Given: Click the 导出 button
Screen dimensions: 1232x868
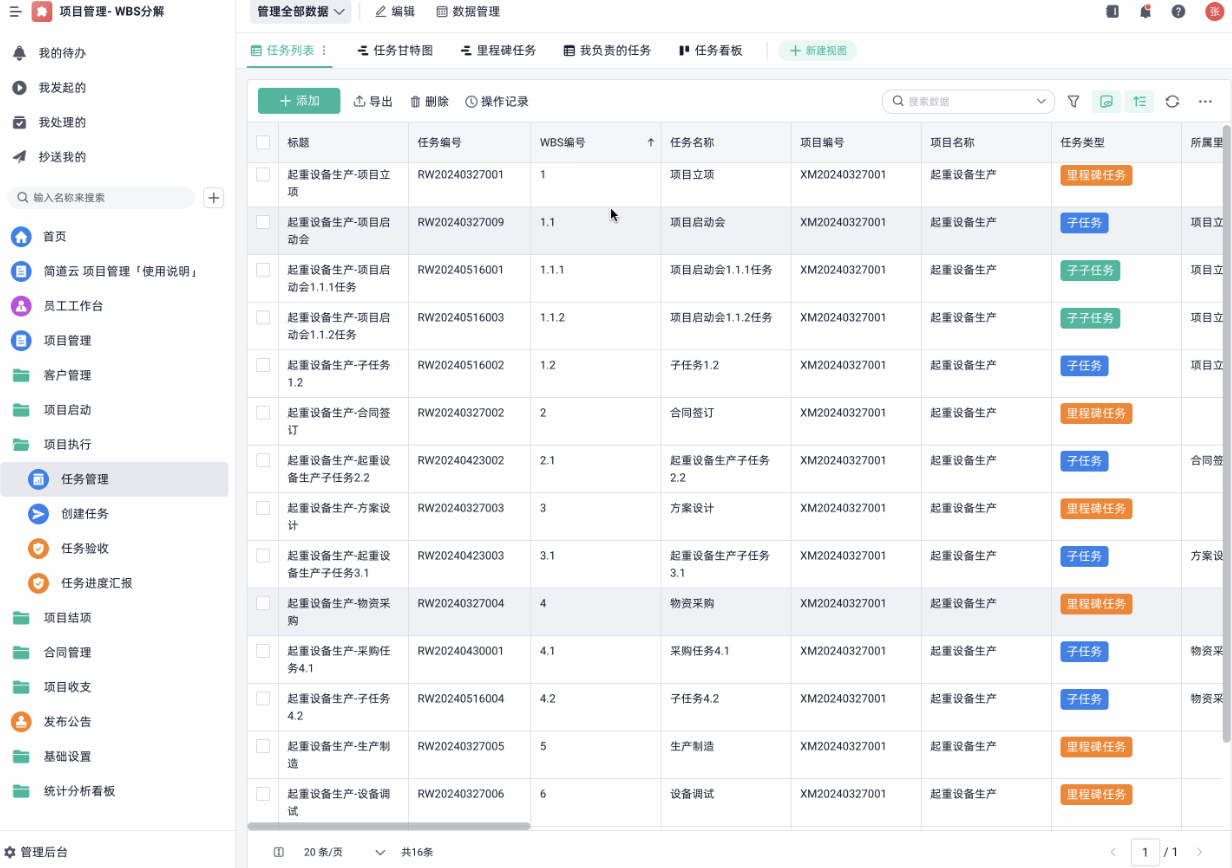Looking at the screenshot, I should click(373, 101).
